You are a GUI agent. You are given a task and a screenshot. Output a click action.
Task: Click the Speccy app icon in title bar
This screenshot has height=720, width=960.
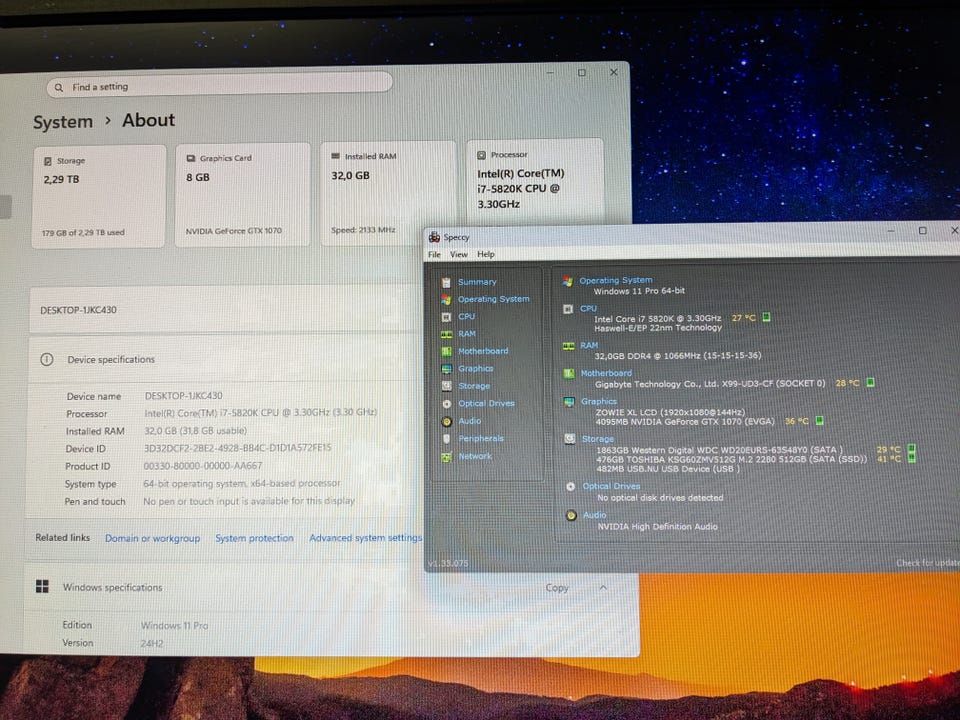pyautogui.click(x=434, y=237)
